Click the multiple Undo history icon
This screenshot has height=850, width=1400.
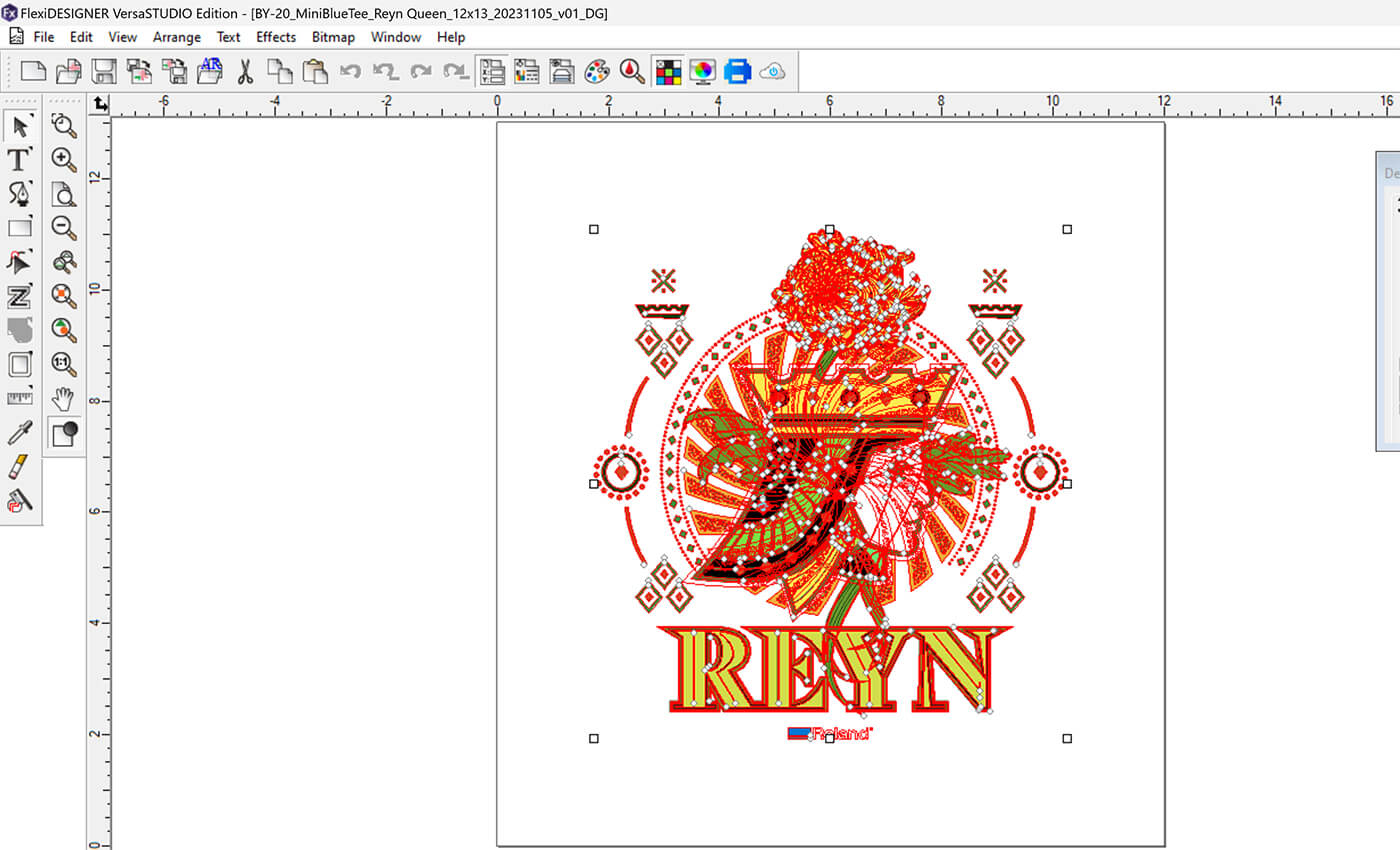coord(385,71)
